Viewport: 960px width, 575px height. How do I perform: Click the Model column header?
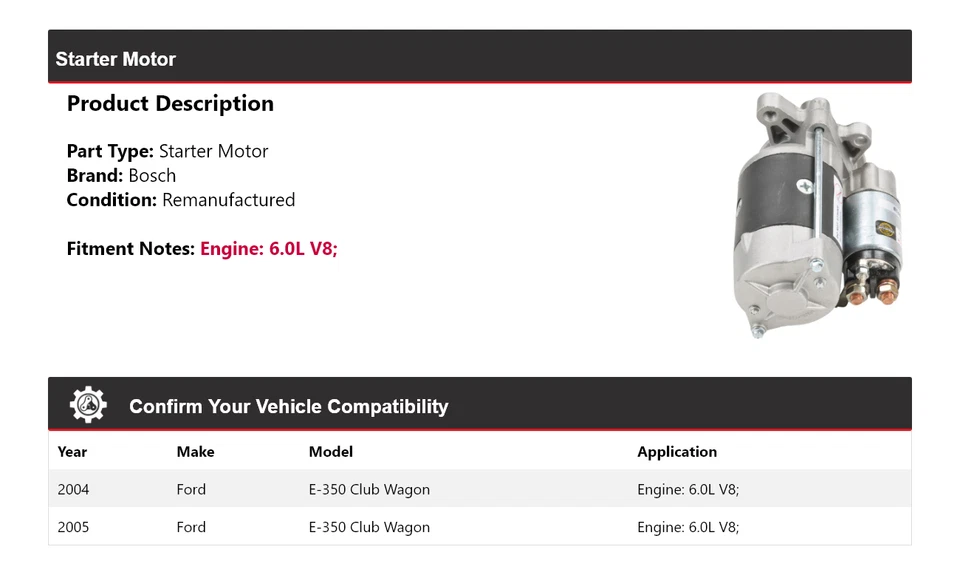pos(330,452)
